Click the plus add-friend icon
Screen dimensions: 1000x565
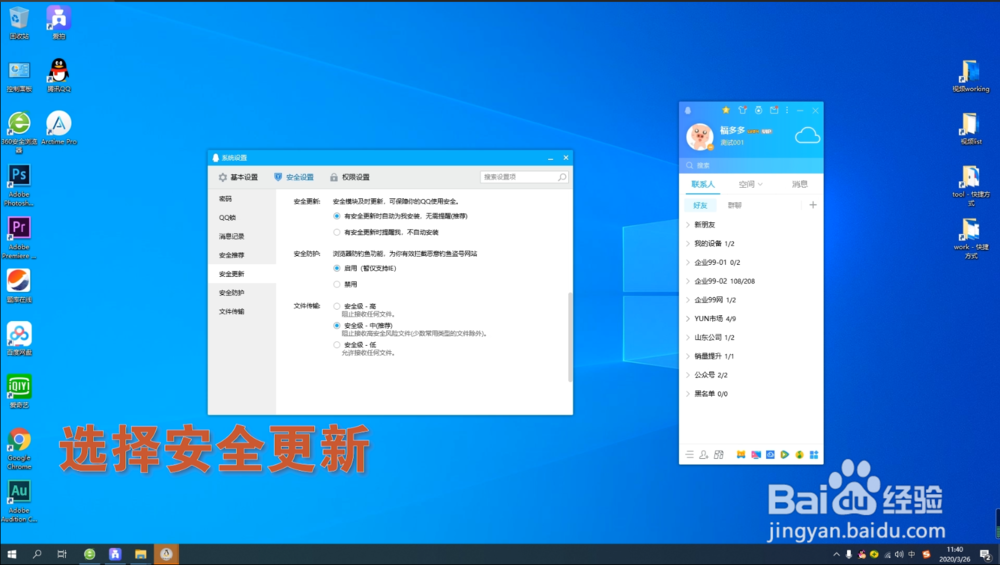812,205
